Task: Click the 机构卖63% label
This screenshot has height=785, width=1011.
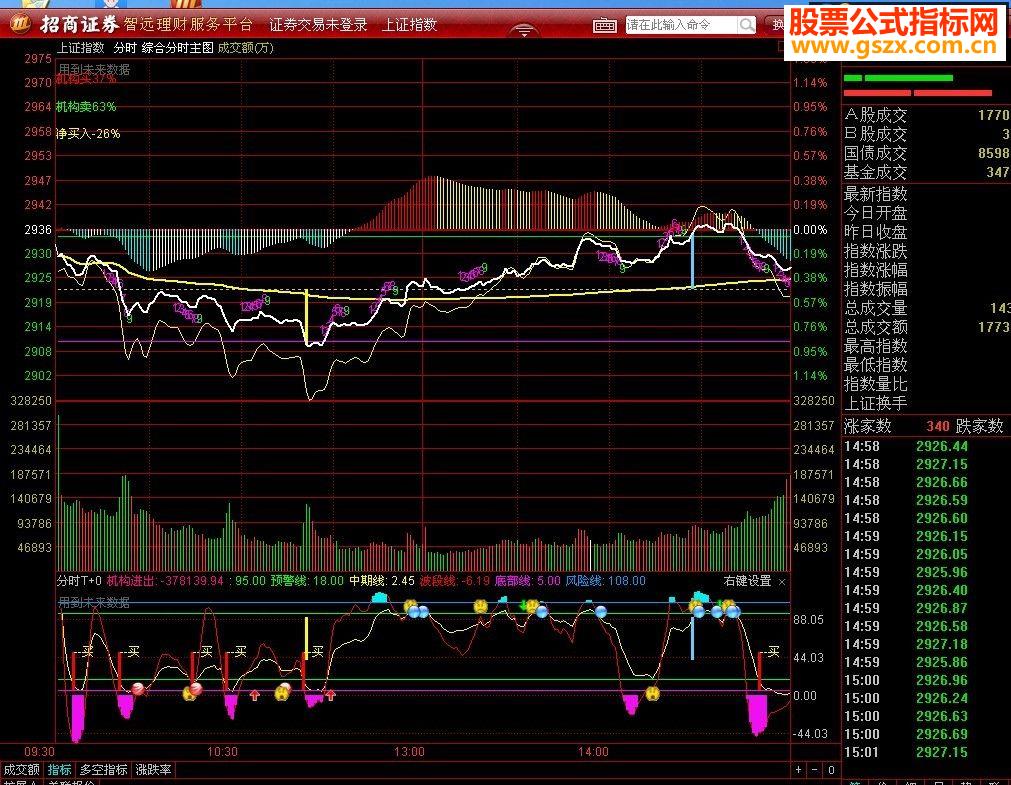Action: coord(86,107)
